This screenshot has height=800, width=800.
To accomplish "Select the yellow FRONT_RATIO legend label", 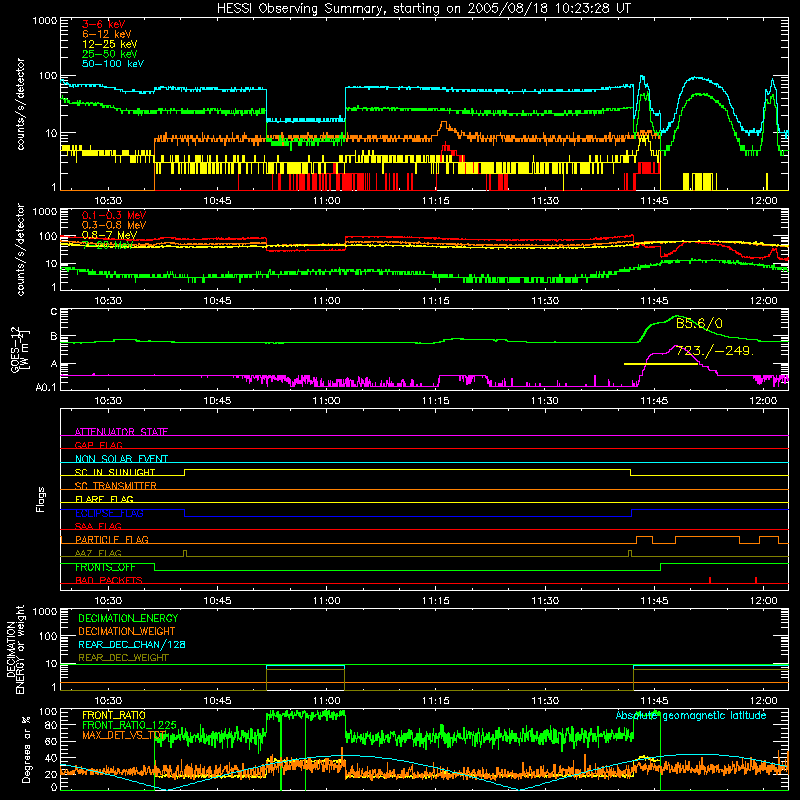I will click(114, 715).
